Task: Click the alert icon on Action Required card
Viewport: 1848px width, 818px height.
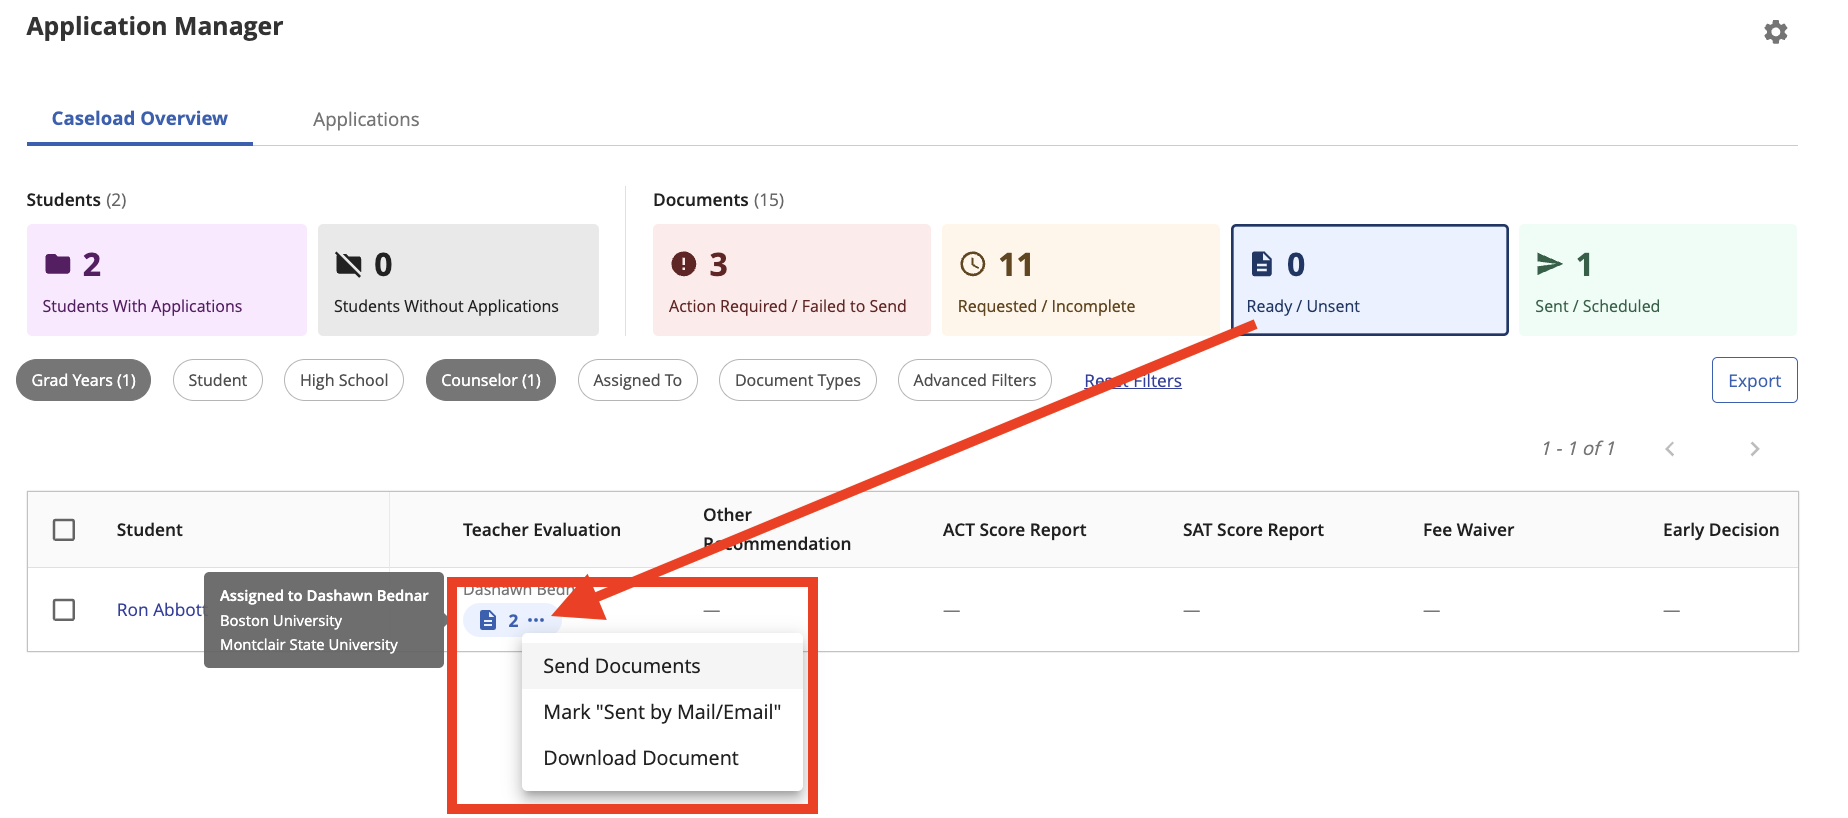Action: [x=683, y=264]
